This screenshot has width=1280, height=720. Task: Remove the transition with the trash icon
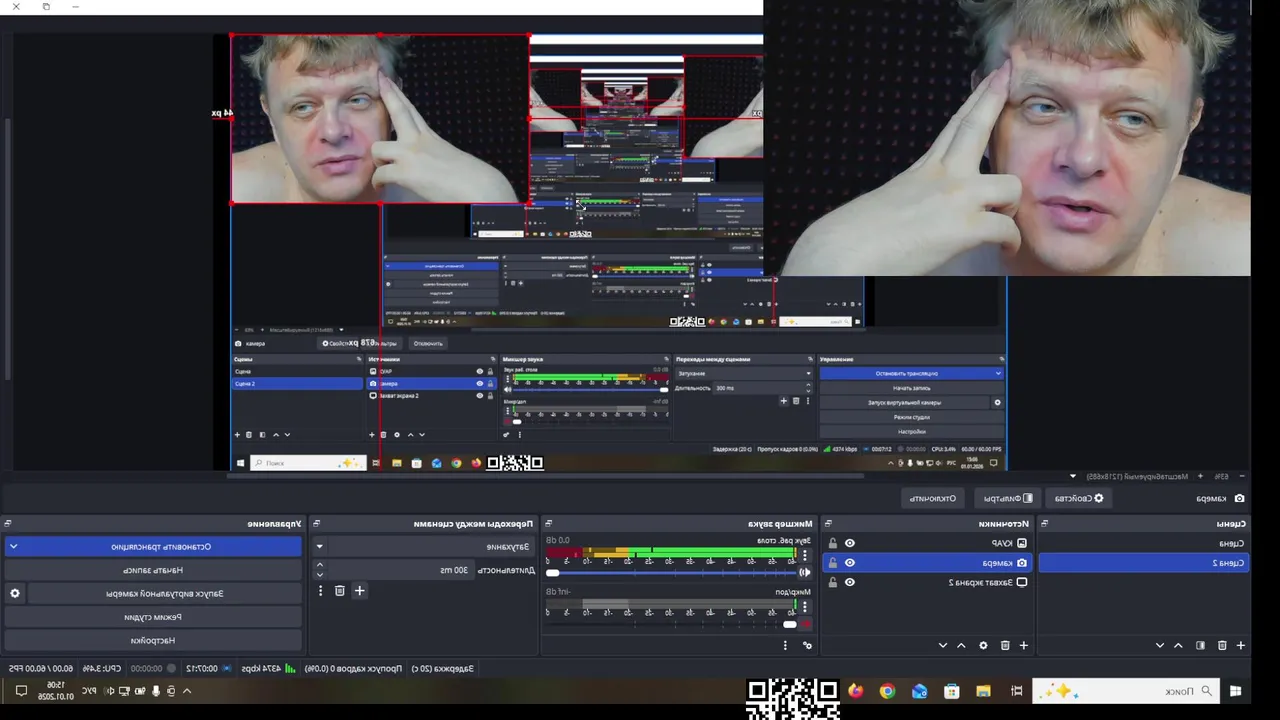[x=340, y=591]
